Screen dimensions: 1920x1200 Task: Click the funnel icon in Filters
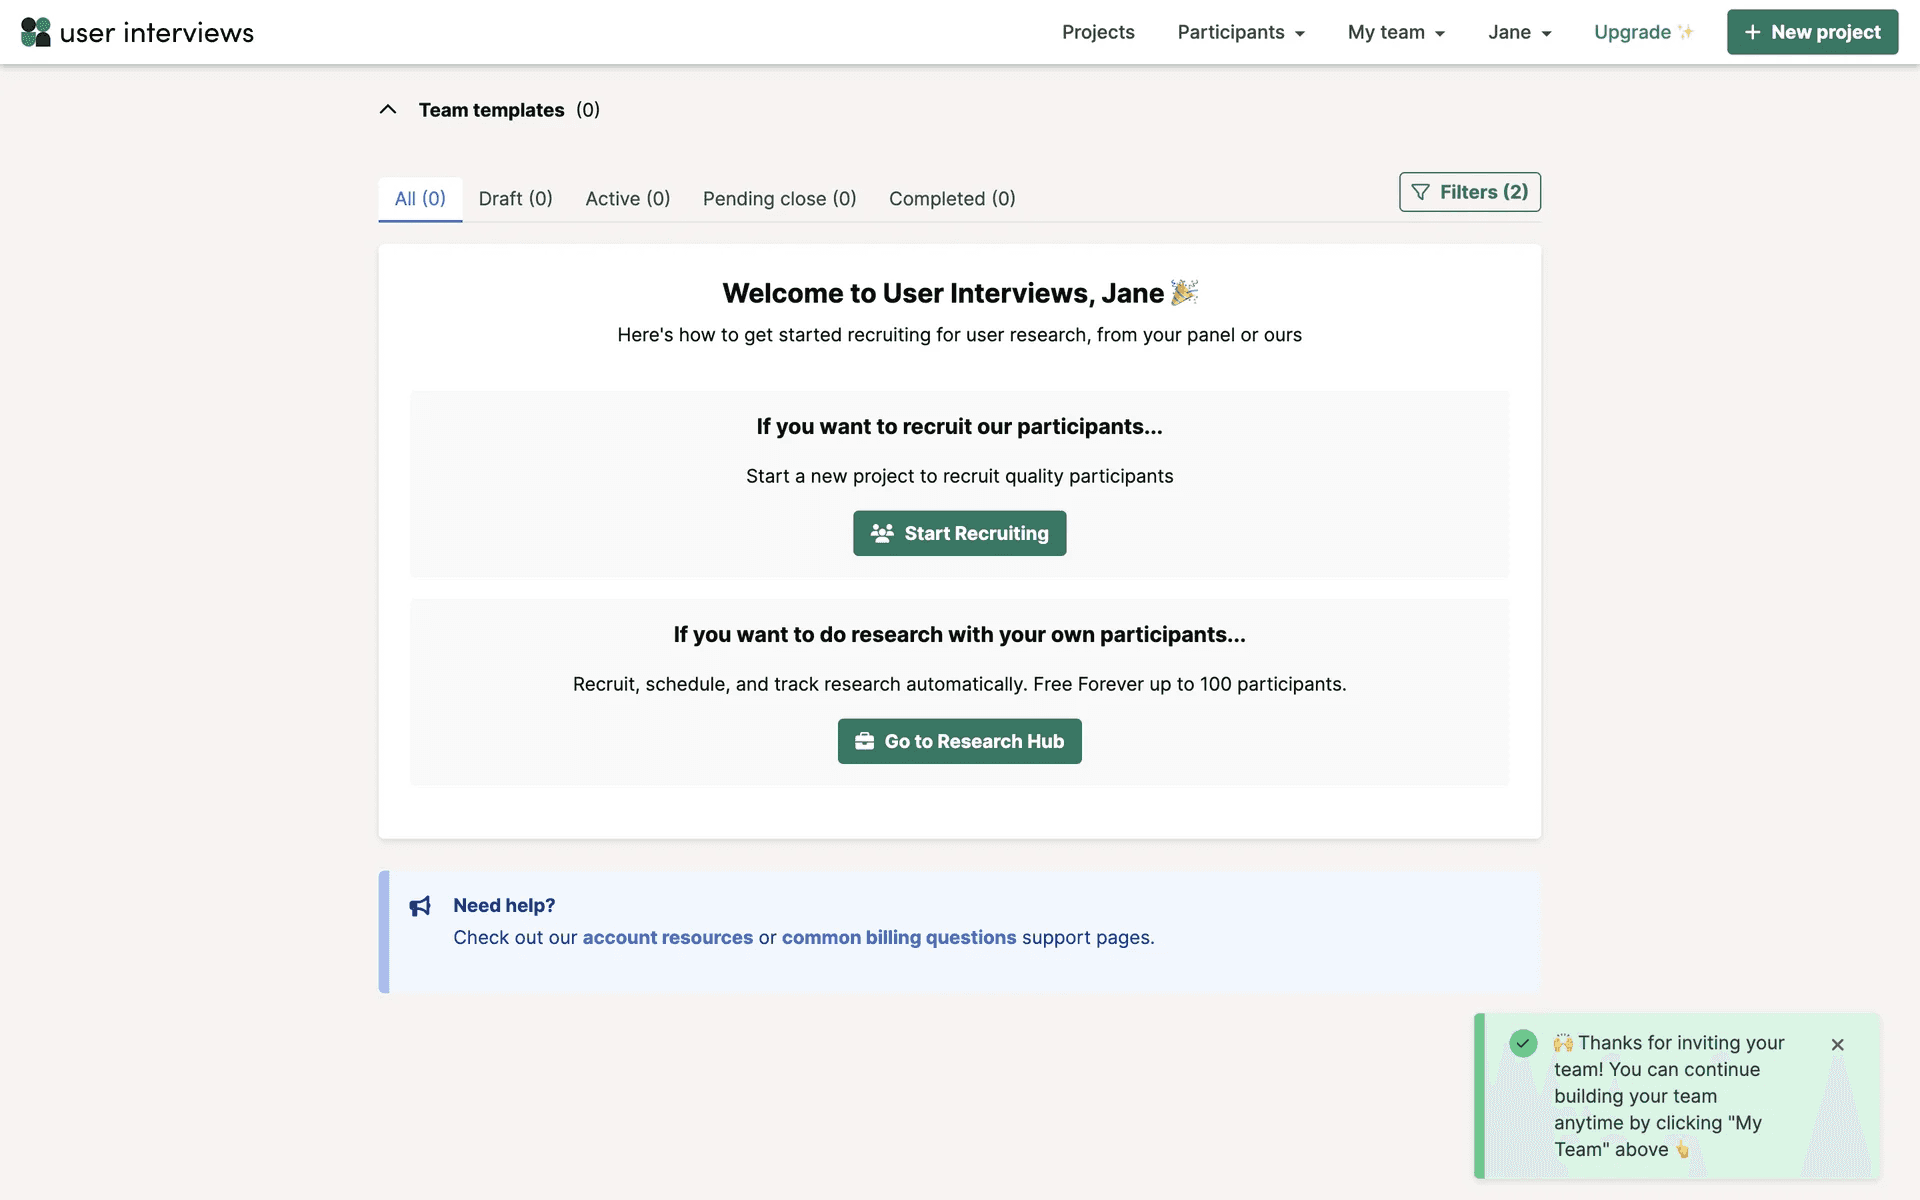click(x=1420, y=192)
